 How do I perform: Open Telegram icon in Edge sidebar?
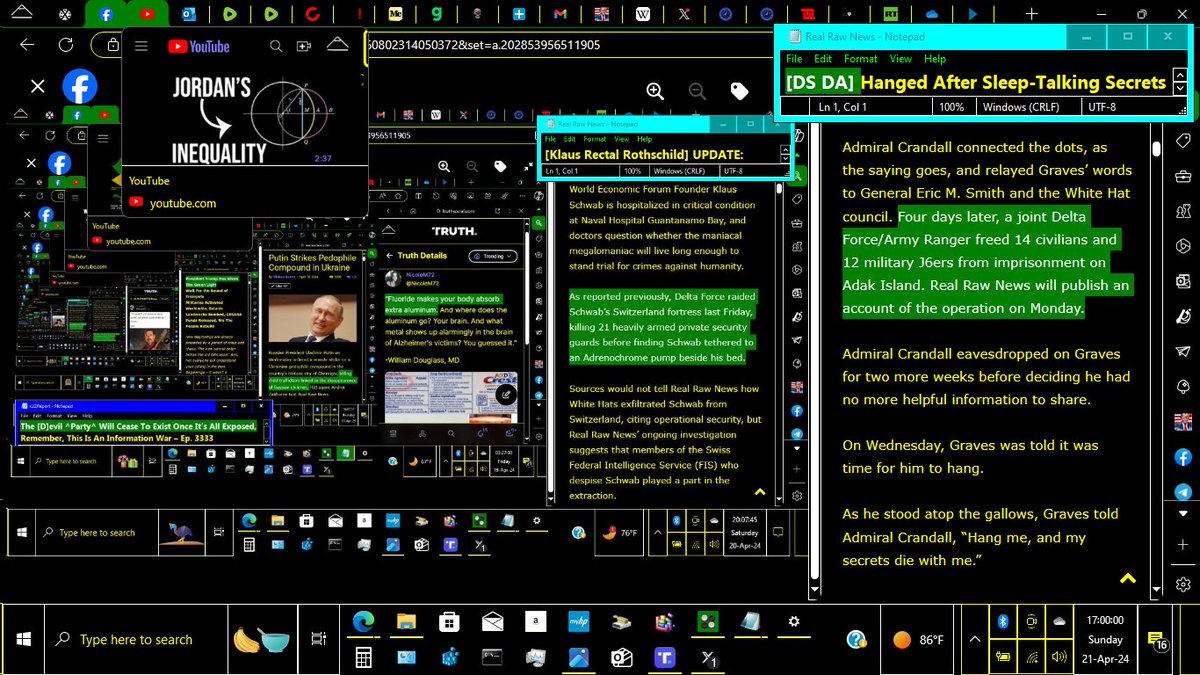pyautogui.click(x=1183, y=492)
